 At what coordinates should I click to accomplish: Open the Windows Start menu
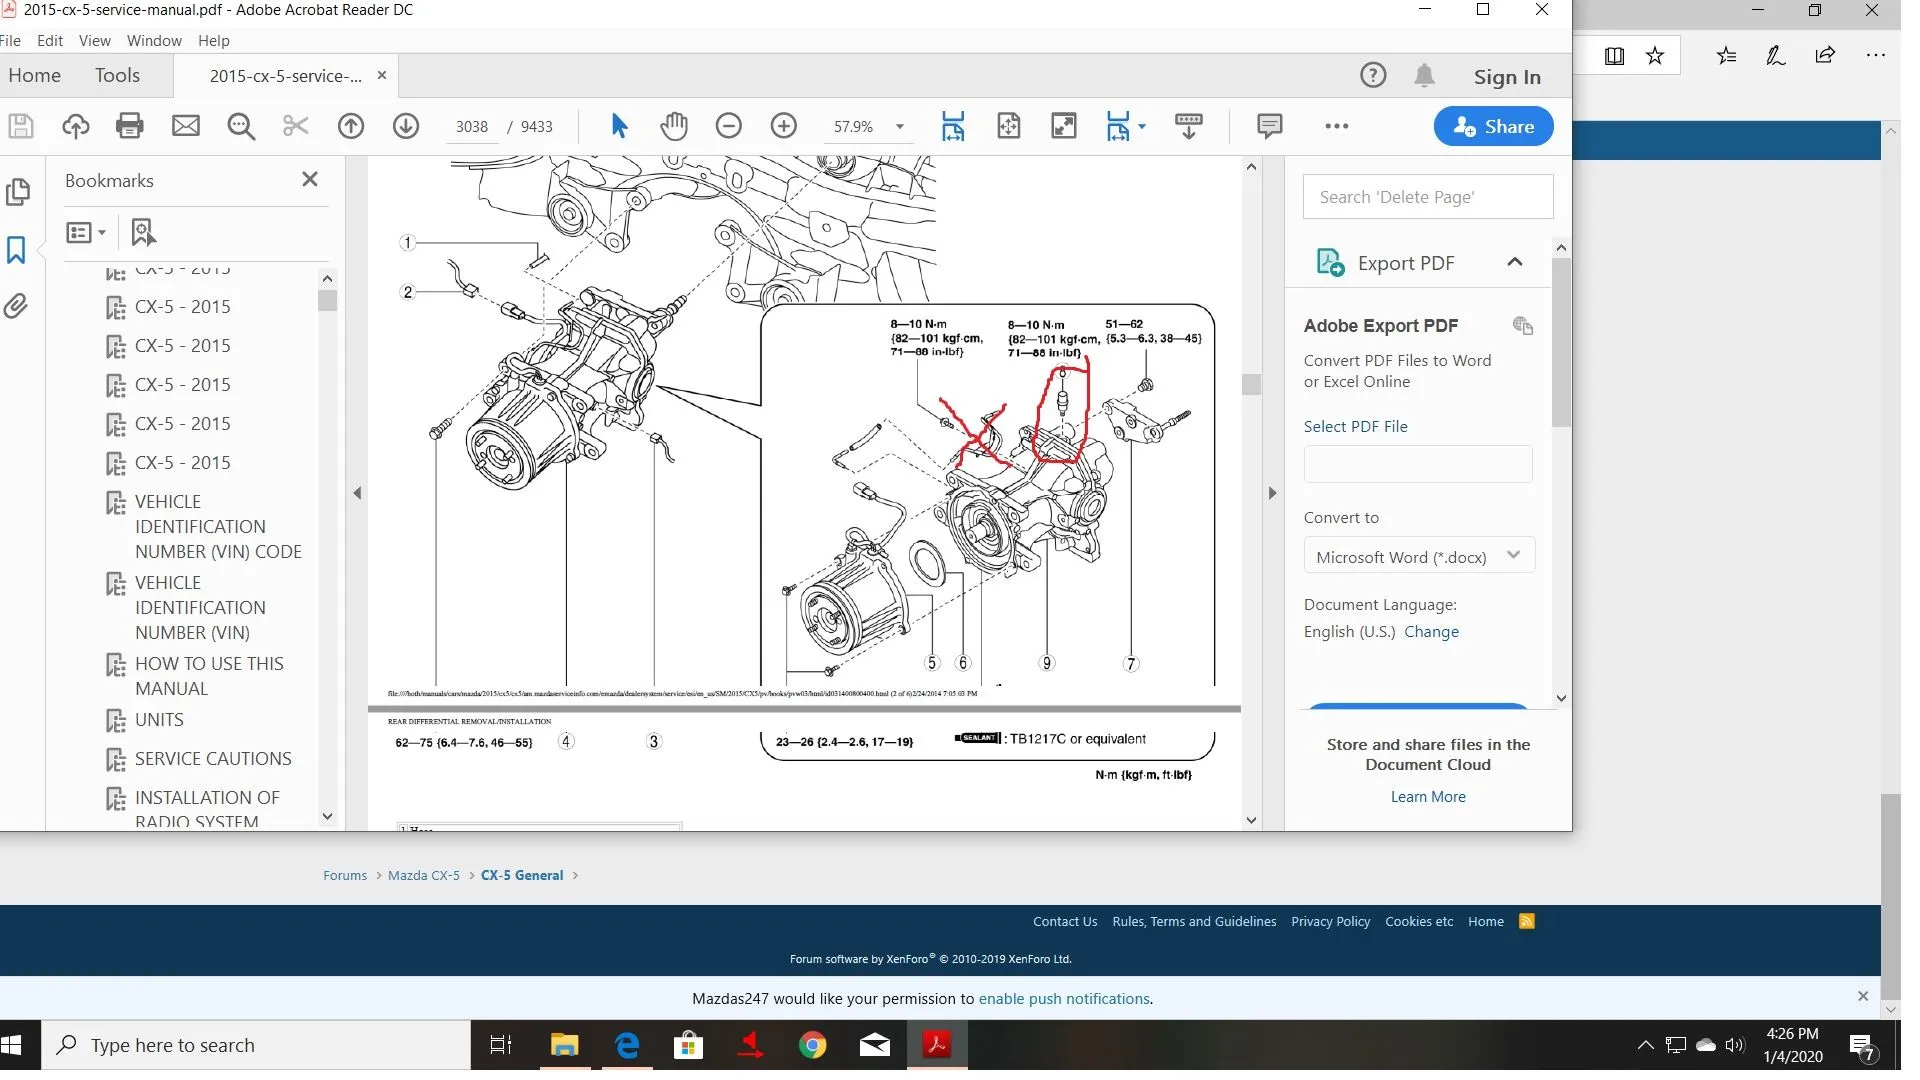(x=12, y=1045)
